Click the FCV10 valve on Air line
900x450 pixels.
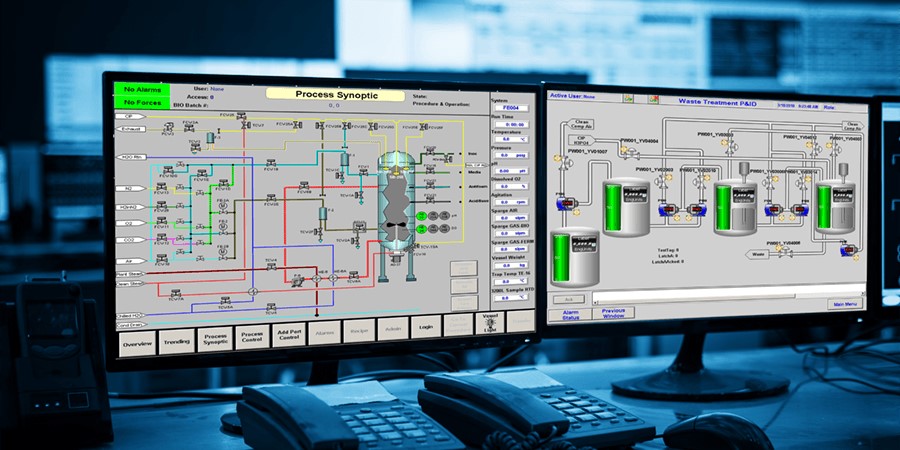point(162,259)
